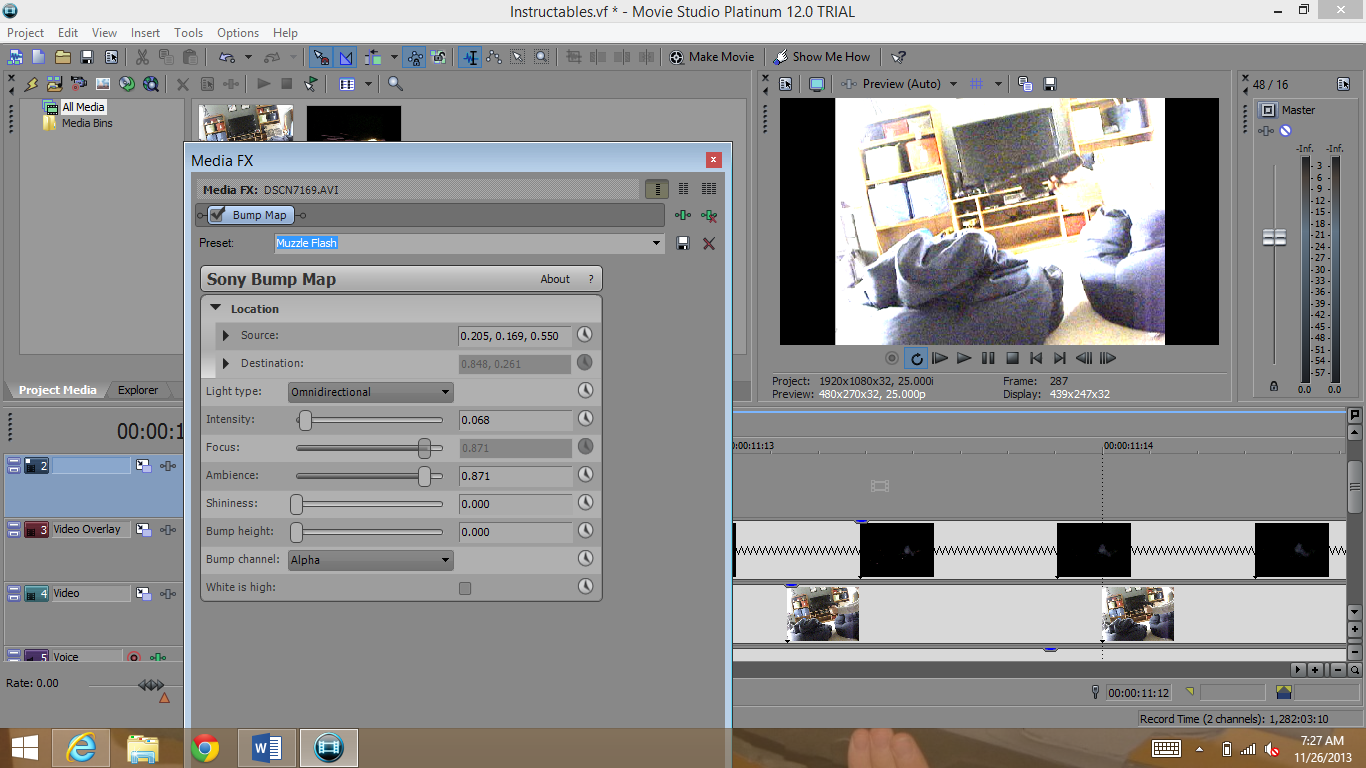Toggle Ignore Event Grouping toolbar button
Image resolution: width=1366 pixels, height=768 pixels.
(x=439, y=57)
